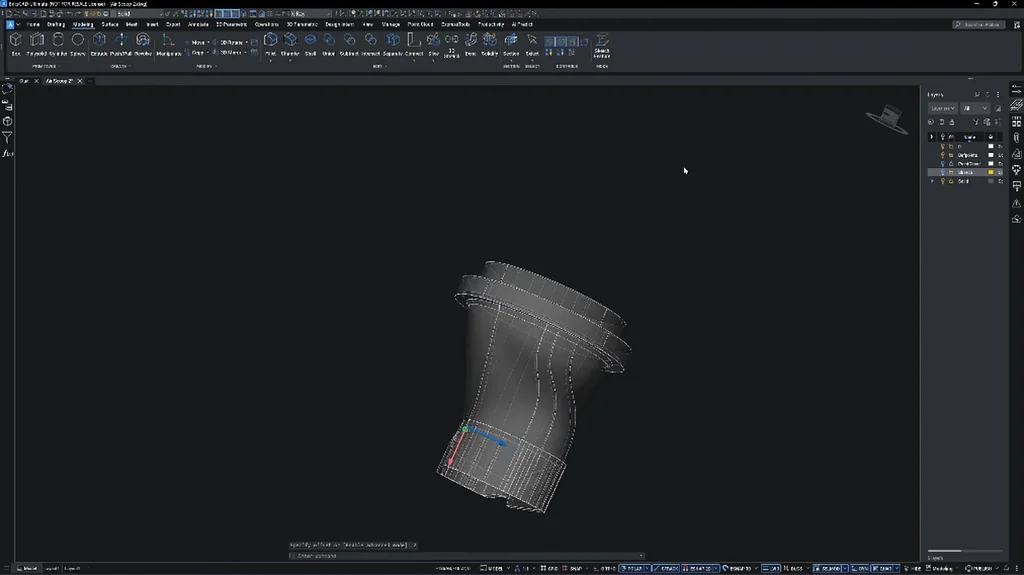
Task: Expand the application menu arrow
Action: [18, 25]
